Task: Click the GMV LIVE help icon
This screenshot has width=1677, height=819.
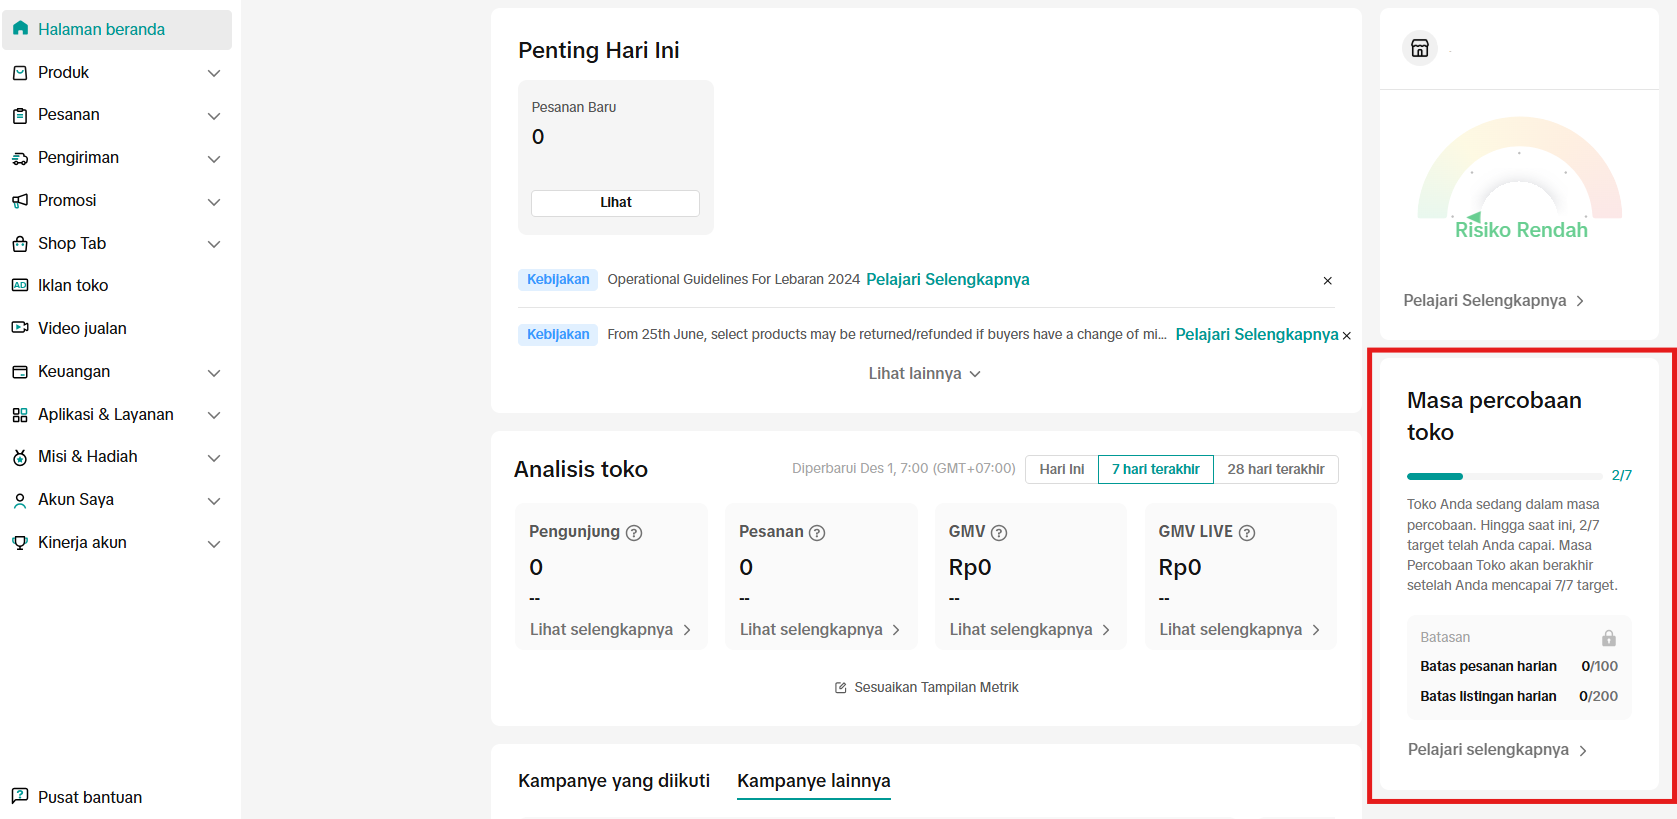Action: click(x=1247, y=533)
